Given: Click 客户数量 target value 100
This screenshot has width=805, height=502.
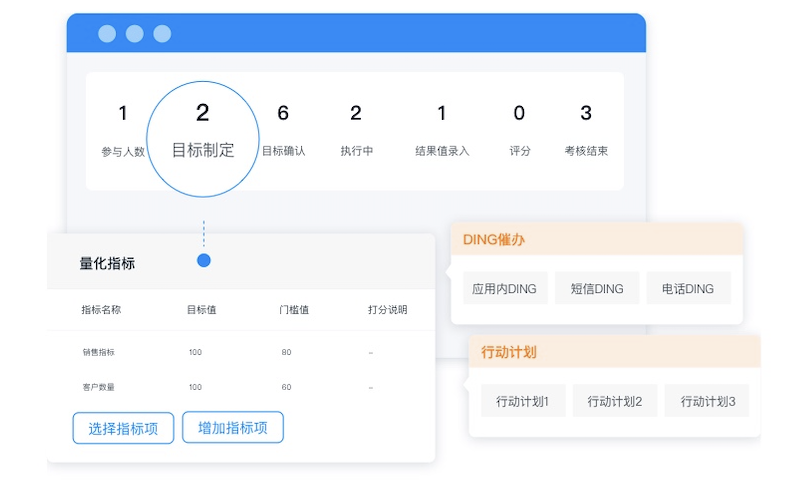Looking at the screenshot, I should [195, 387].
